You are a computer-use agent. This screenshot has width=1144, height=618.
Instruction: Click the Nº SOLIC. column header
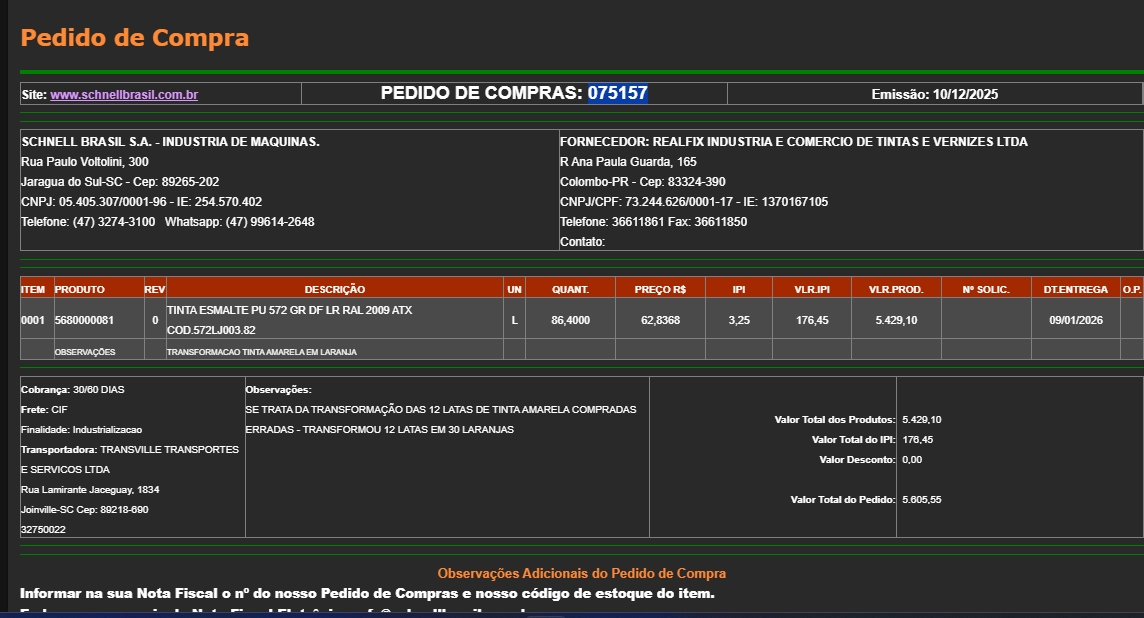pyautogui.click(x=985, y=289)
